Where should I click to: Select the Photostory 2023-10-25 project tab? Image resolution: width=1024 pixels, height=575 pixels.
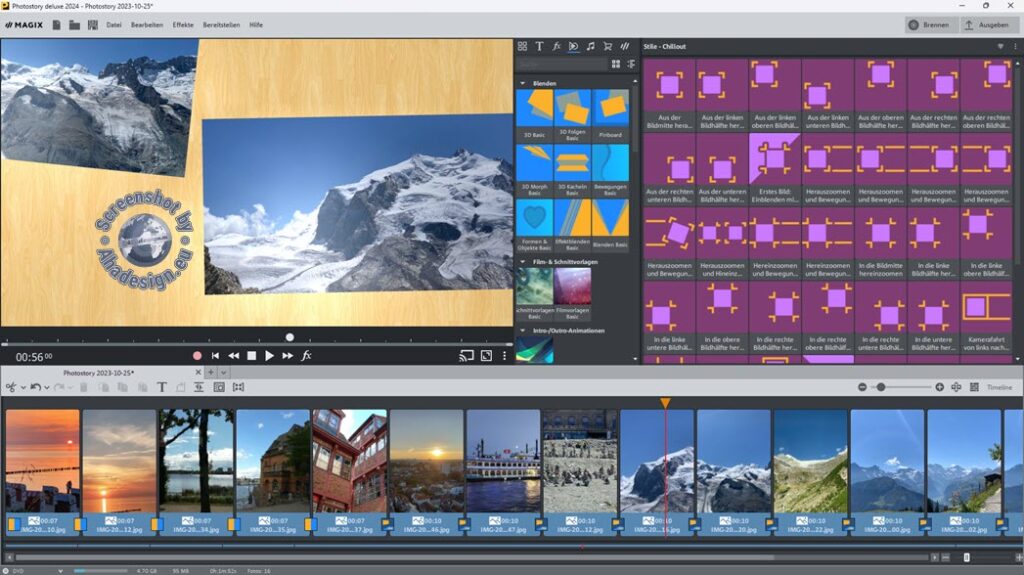[x=99, y=372]
